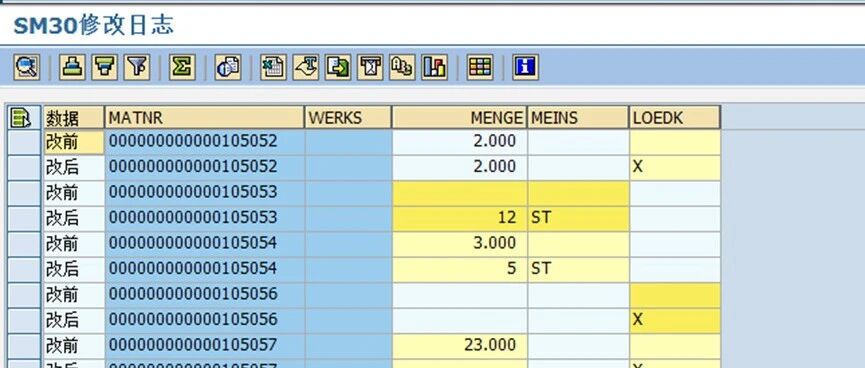Viewport: 865px width, 368px height.
Task: Click MENGE 2.000 in the 改前 105052 row
Action: coord(460,142)
